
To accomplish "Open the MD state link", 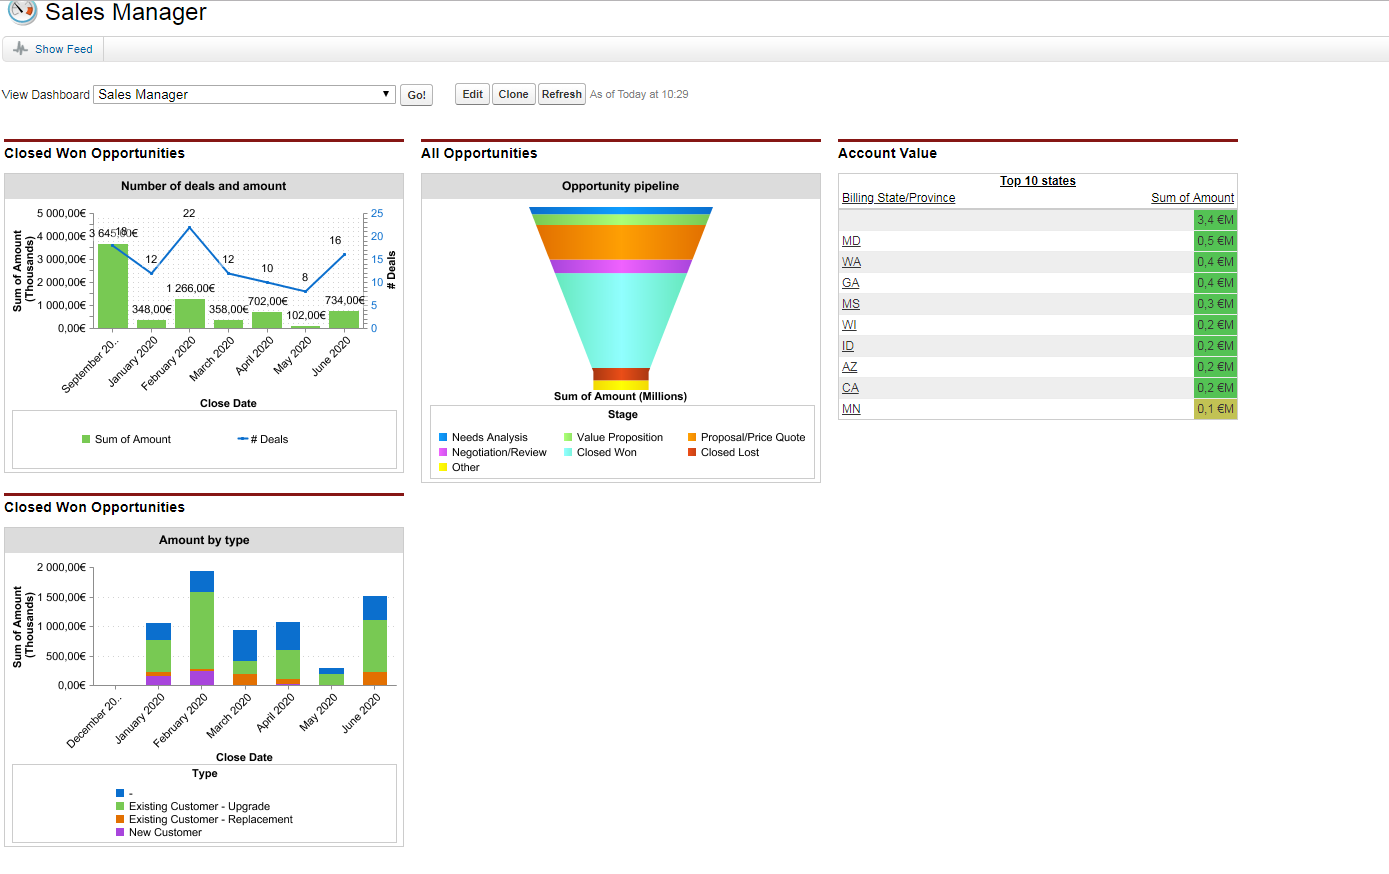I will [851, 241].
